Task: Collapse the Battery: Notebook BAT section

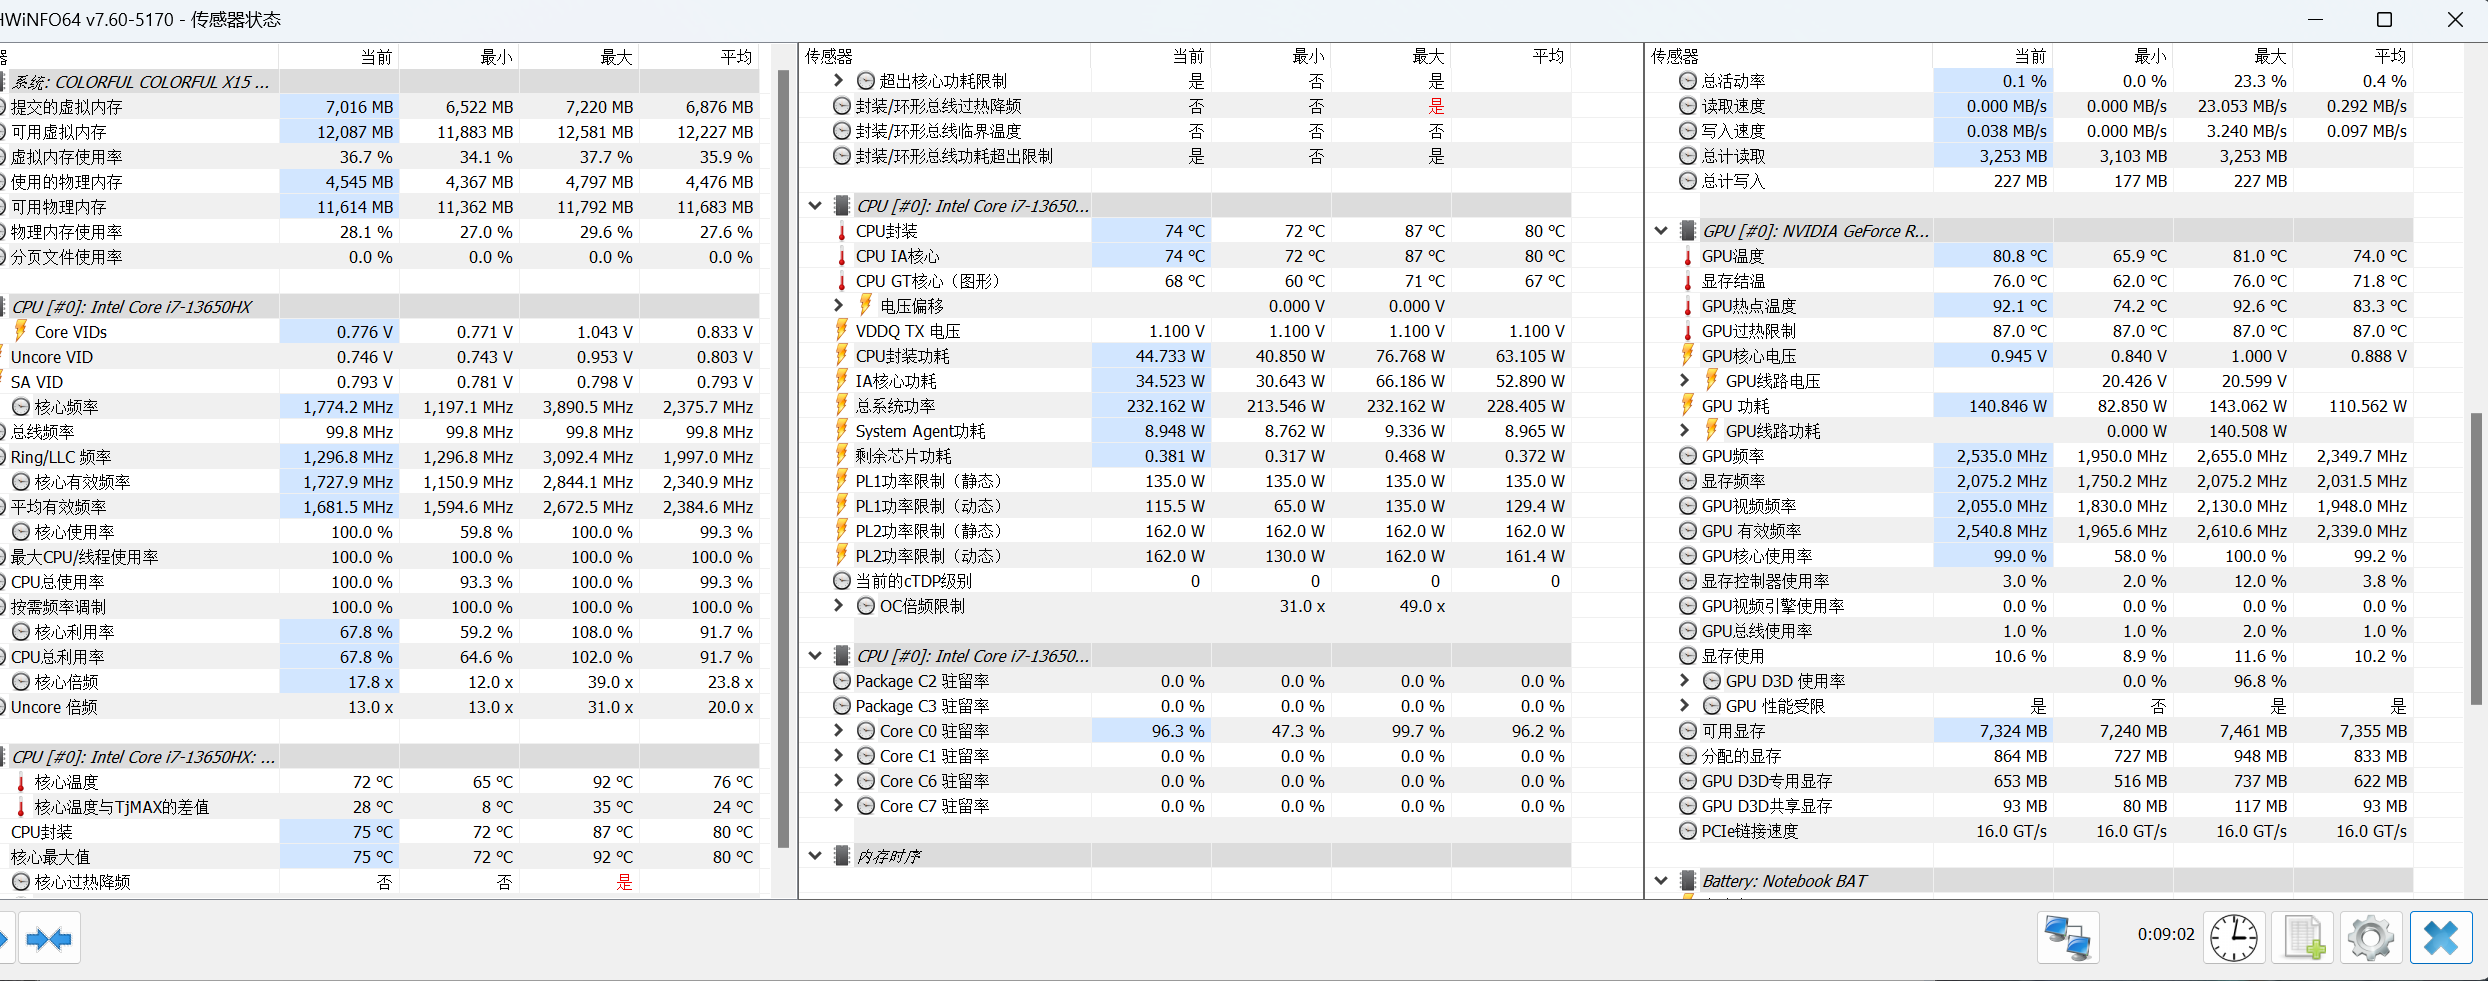Action: coord(1661,881)
